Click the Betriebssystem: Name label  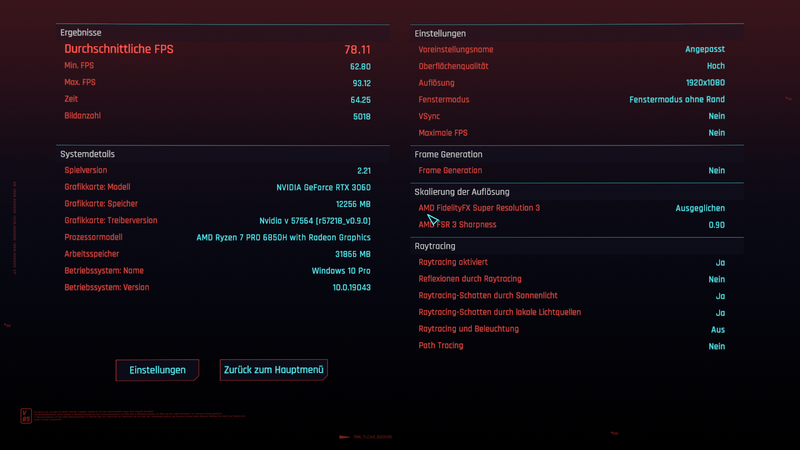pos(104,271)
